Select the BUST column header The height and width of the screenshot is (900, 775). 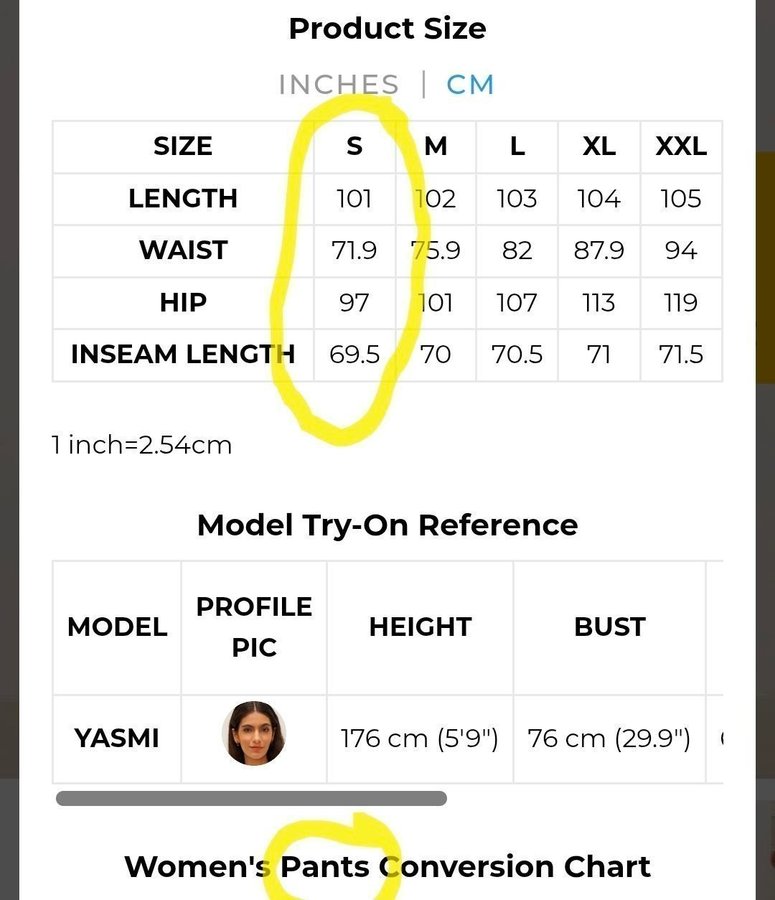click(610, 627)
